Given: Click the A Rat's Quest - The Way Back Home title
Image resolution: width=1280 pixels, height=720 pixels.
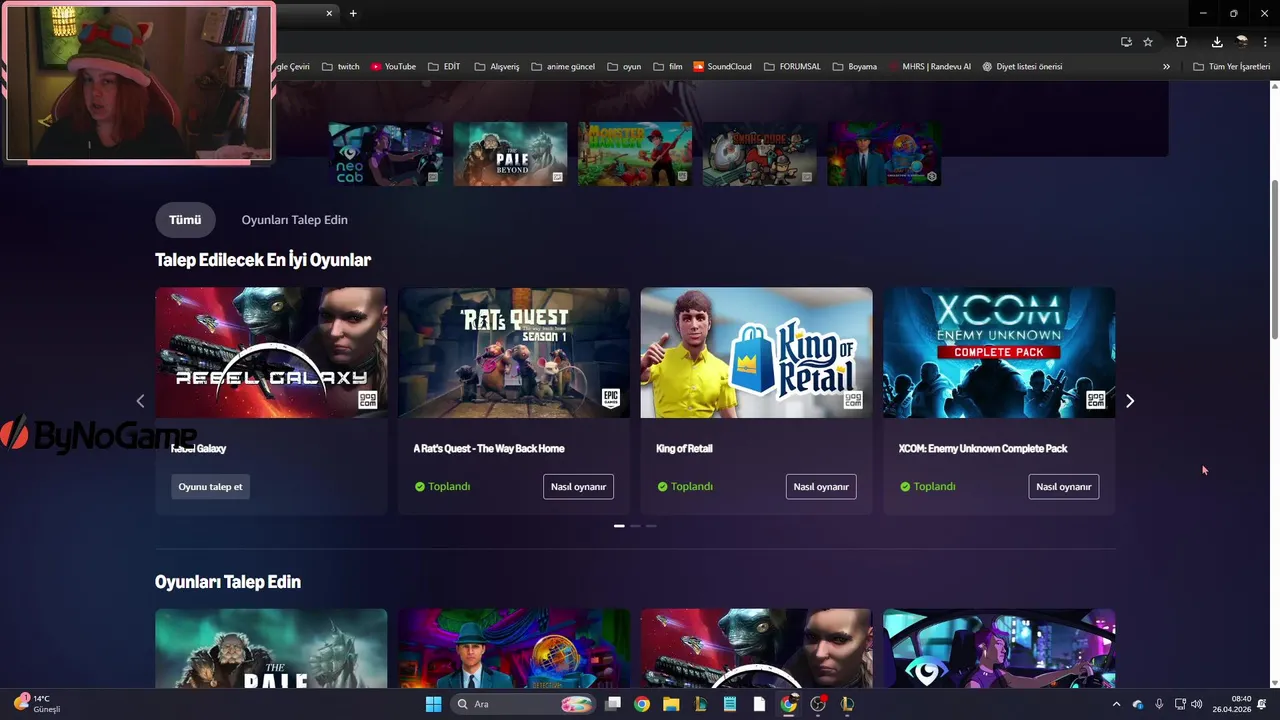Looking at the screenshot, I should (x=489, y=449).
